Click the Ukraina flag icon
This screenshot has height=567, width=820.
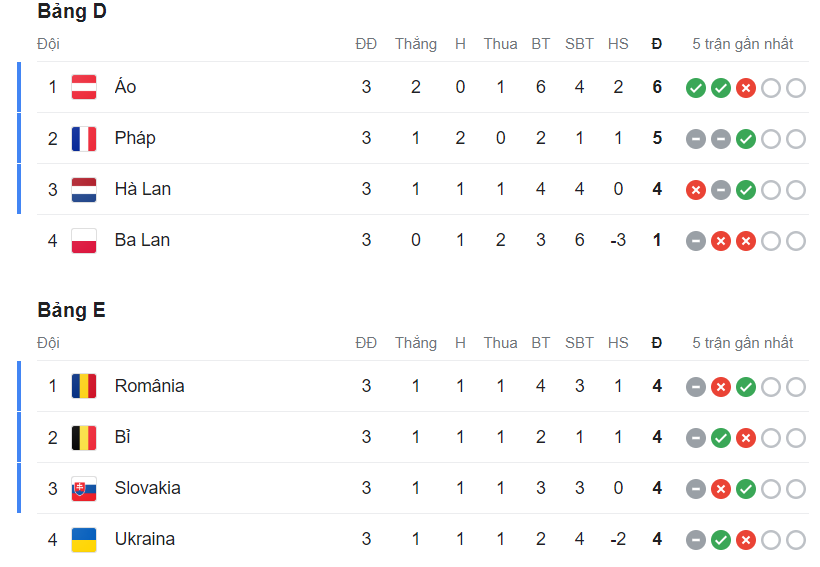[84, 540]
